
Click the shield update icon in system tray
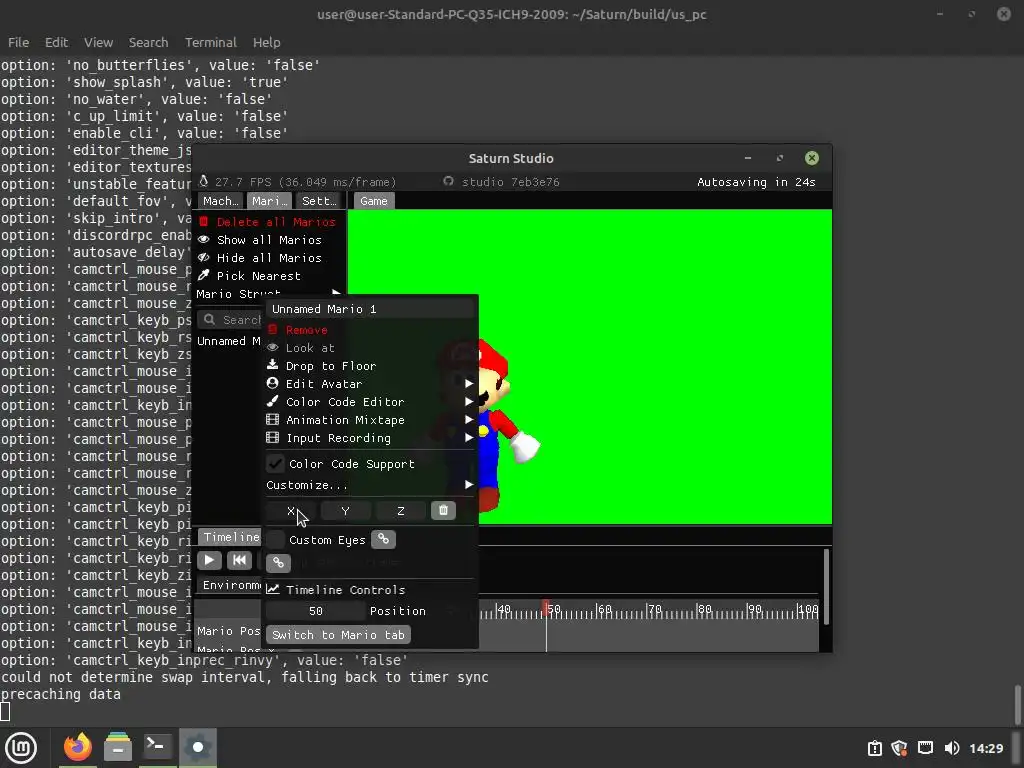(899, 748)
